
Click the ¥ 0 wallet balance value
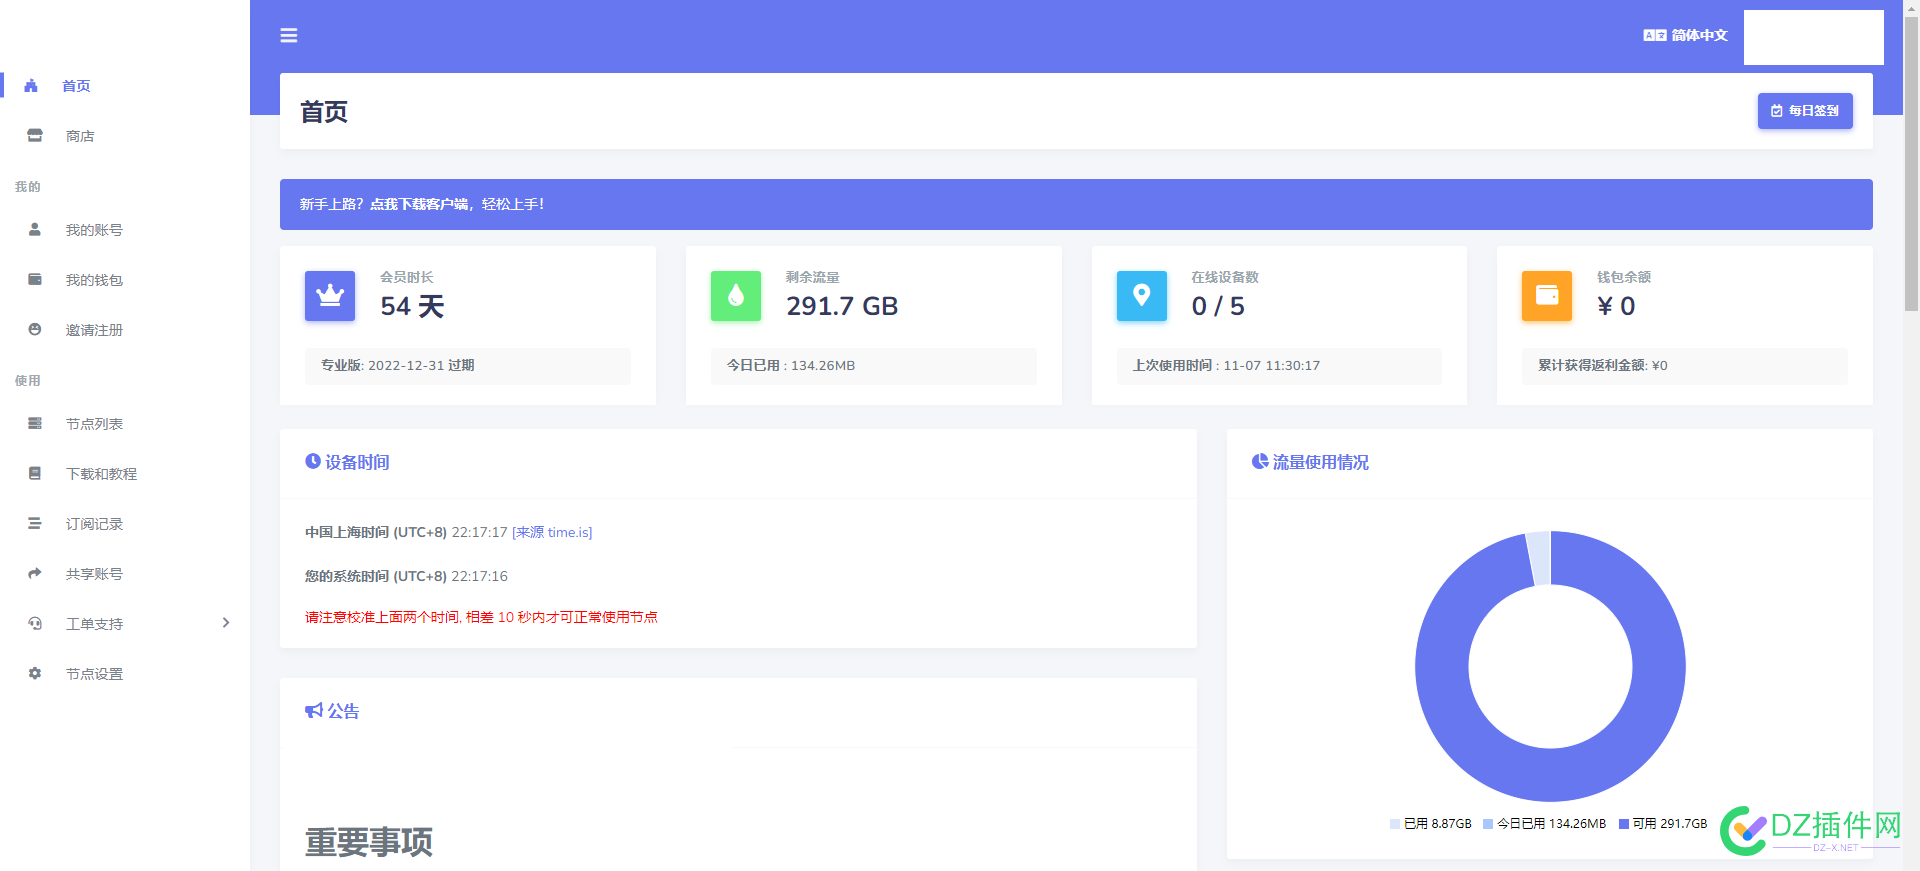click(x=1616, y=306)
